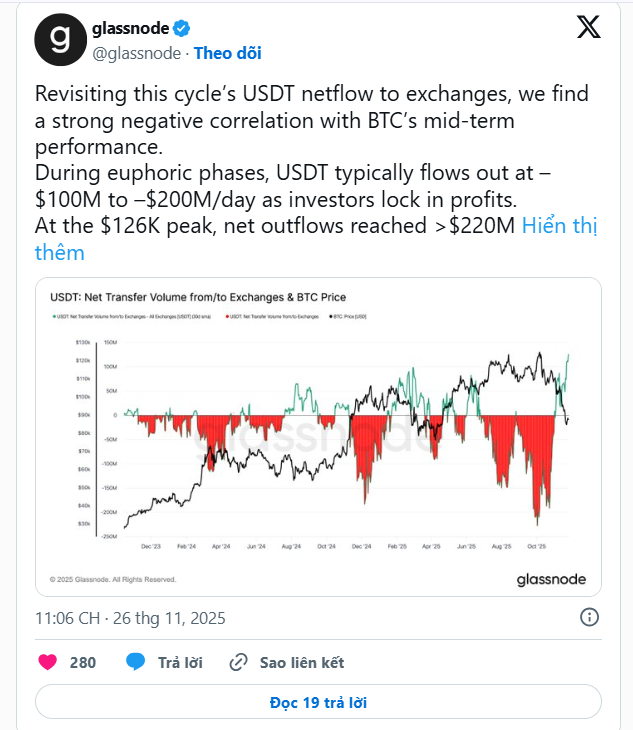This screenshot has width=633, height=730.
Task: Like the tweet with the heart icon
Action: pos(48,662)
